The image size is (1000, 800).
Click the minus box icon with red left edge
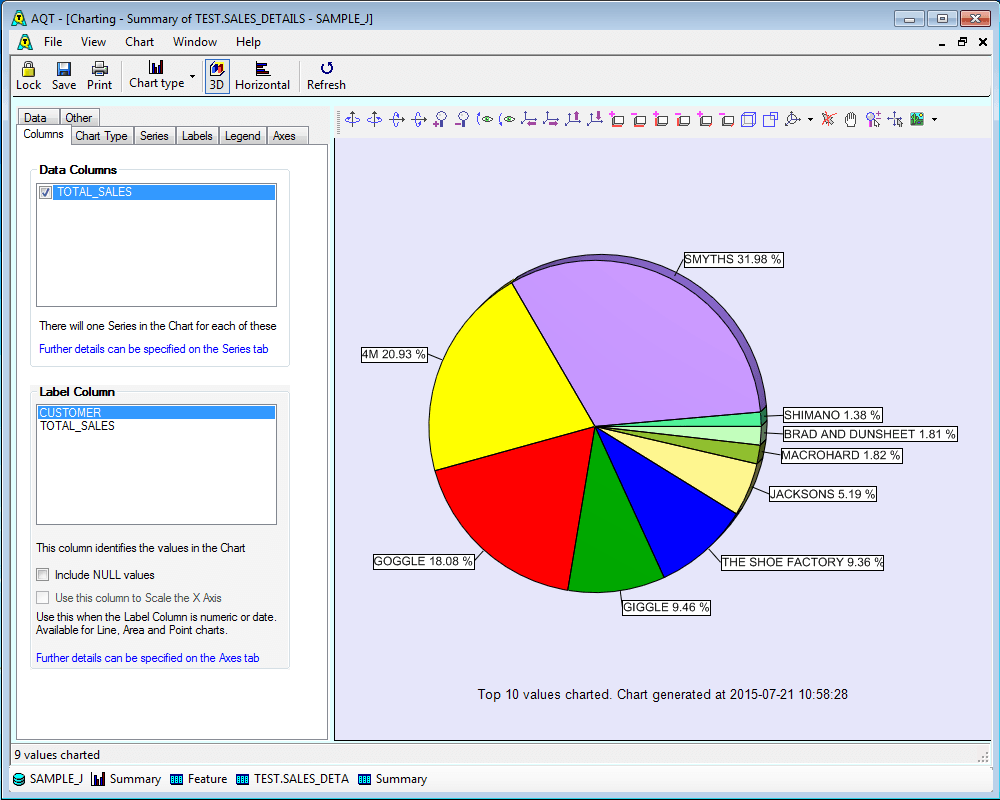point(683,119)
